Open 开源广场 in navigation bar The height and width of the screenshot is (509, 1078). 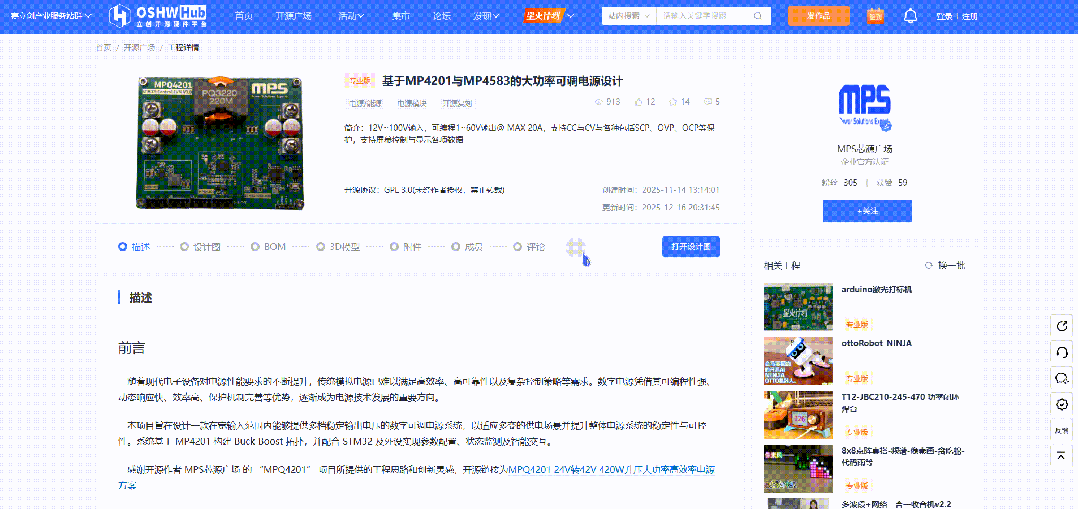point(293,16)
